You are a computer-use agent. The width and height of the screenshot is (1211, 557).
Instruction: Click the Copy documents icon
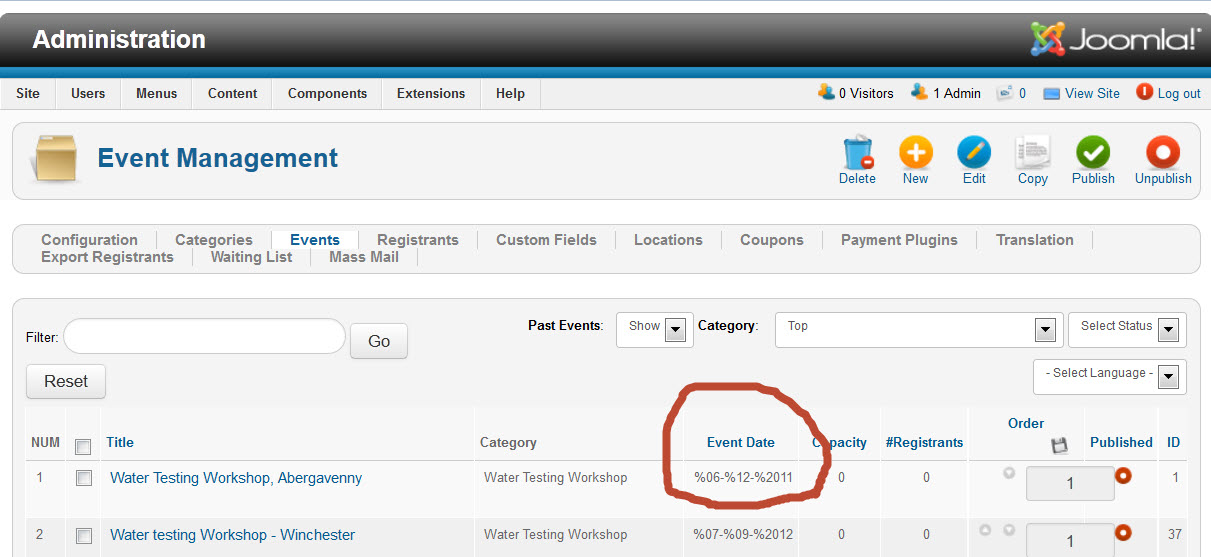pos(1032,154)
